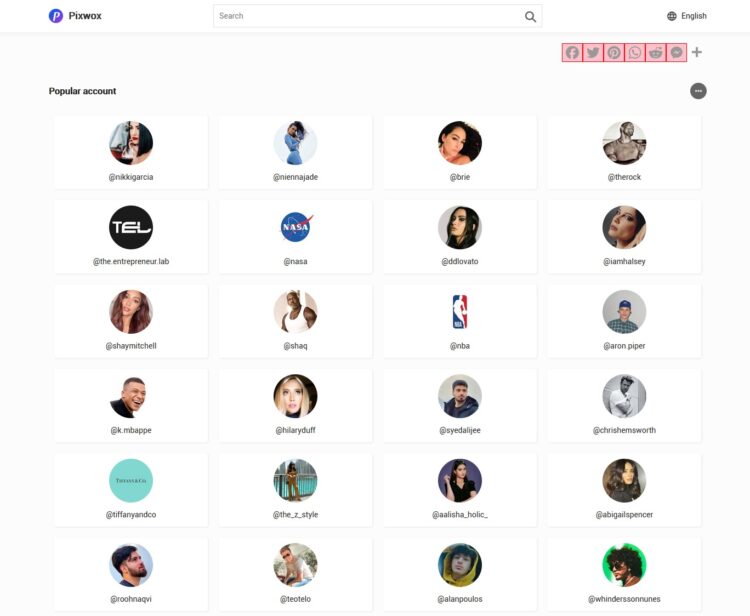The height and width of the screenshot is (616, 750).
Task: Open the three-dots menu beside Popular account
Action: pyautogui.click(x=698, y=91)
